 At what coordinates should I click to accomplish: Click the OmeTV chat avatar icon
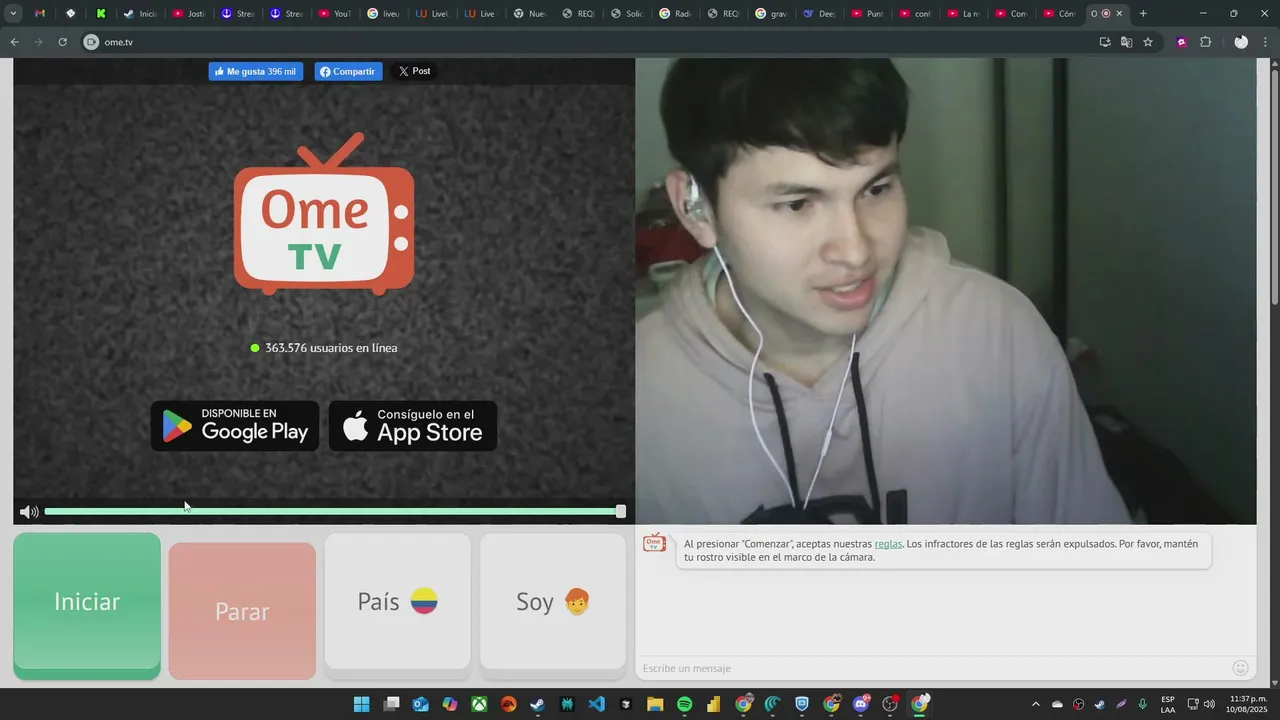click(x=654, y=543)
